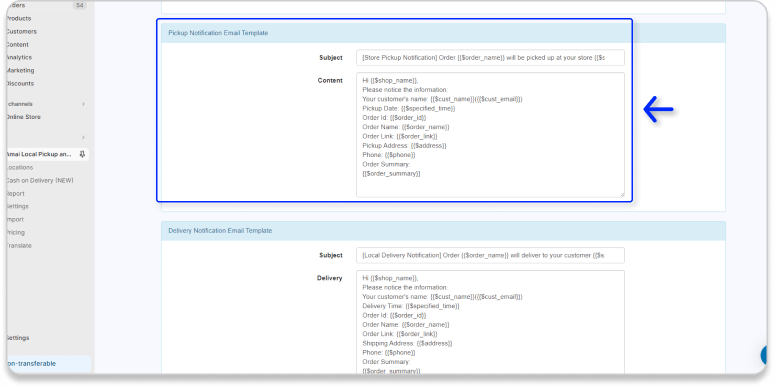Screen dimensions: 775x387
Task: Grab the Content textarea resize handle
Action: [622, 194]
